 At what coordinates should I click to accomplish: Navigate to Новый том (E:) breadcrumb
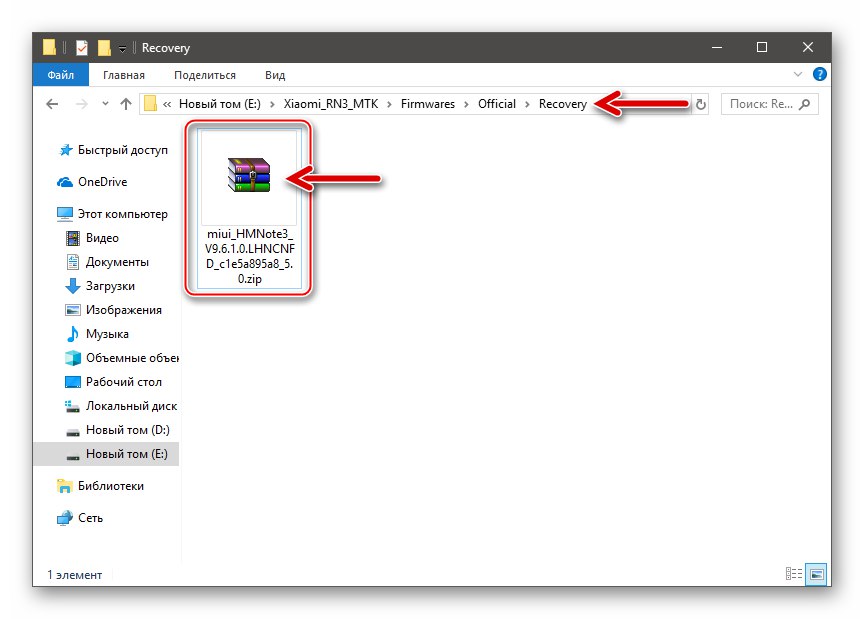220,104
